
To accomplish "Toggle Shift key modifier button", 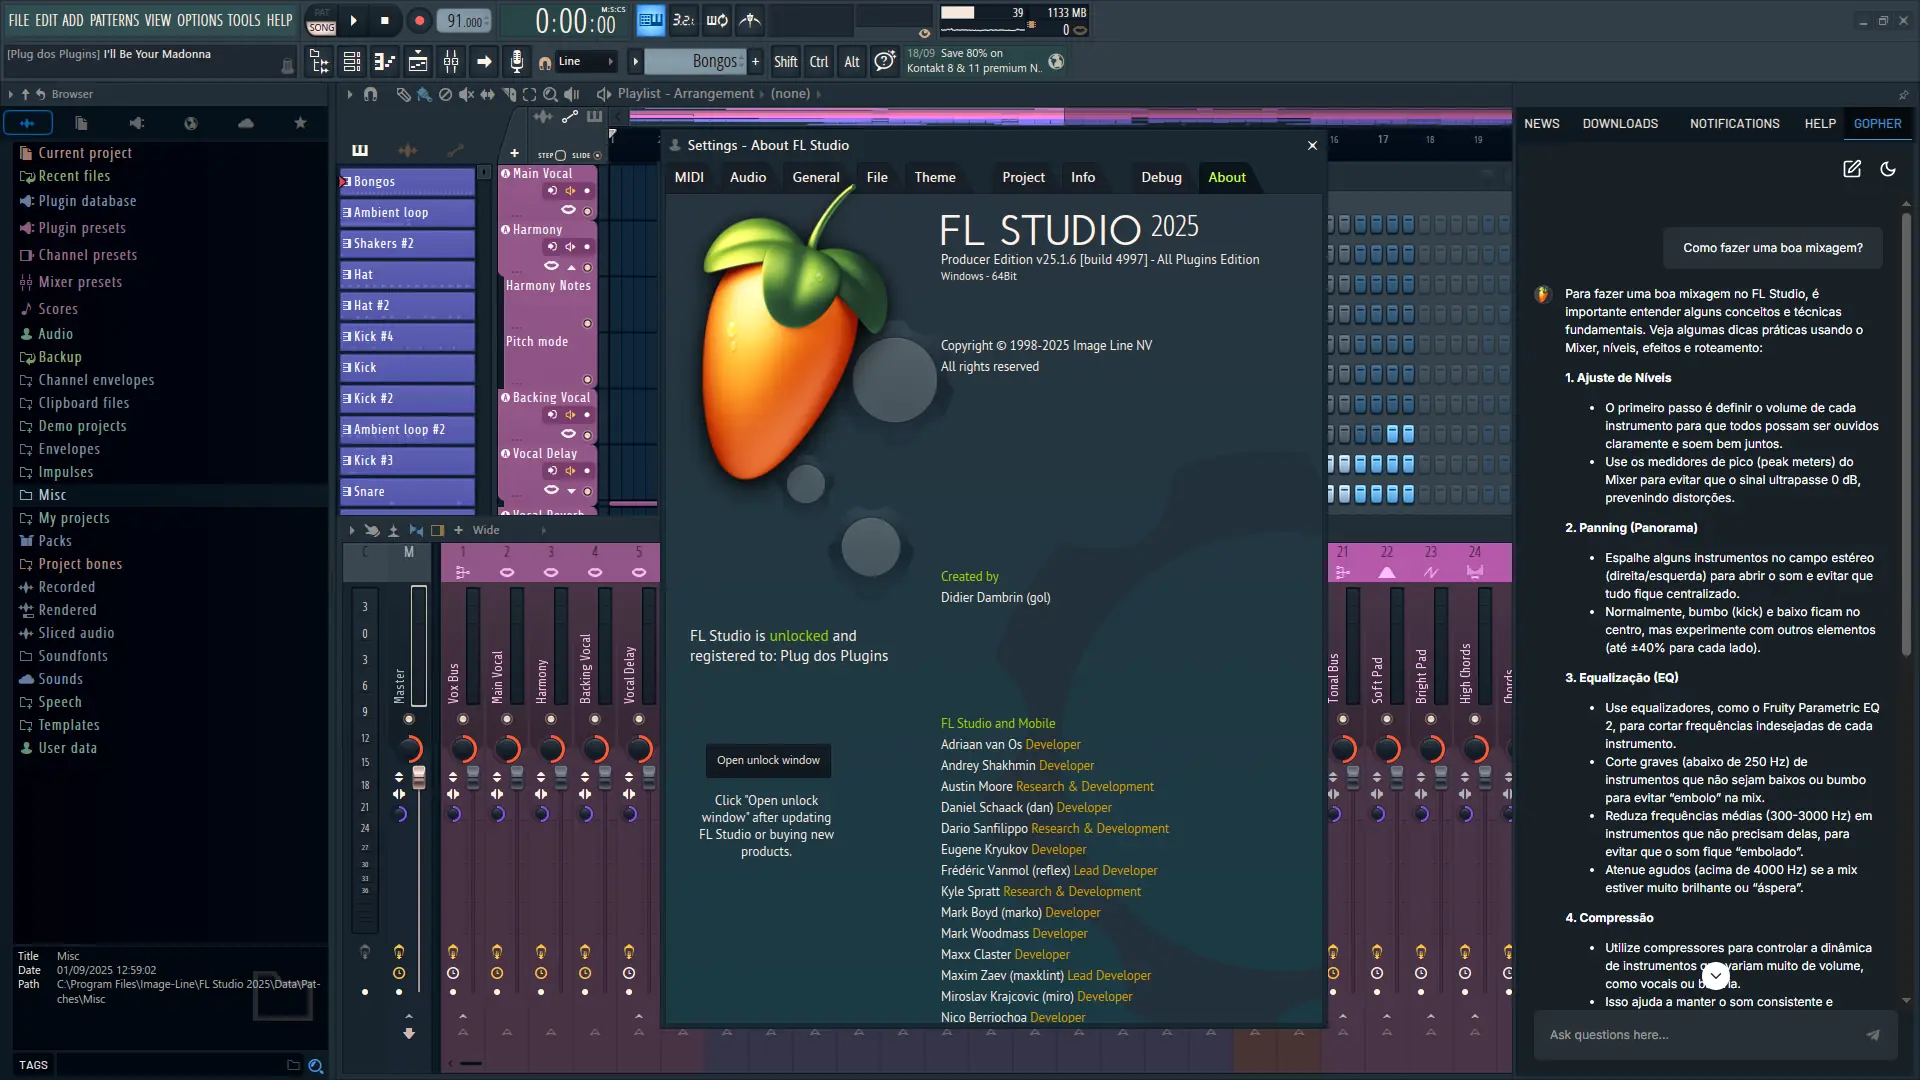I will point(785,62).
